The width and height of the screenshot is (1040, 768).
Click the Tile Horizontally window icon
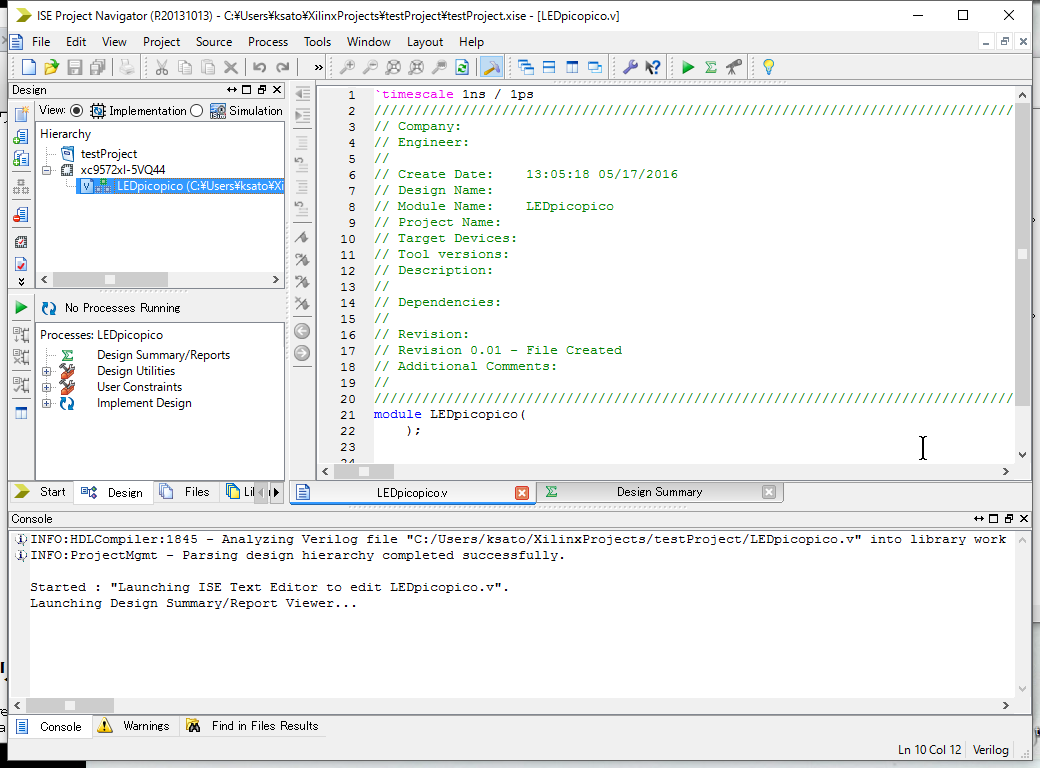(x=549, y=67)
